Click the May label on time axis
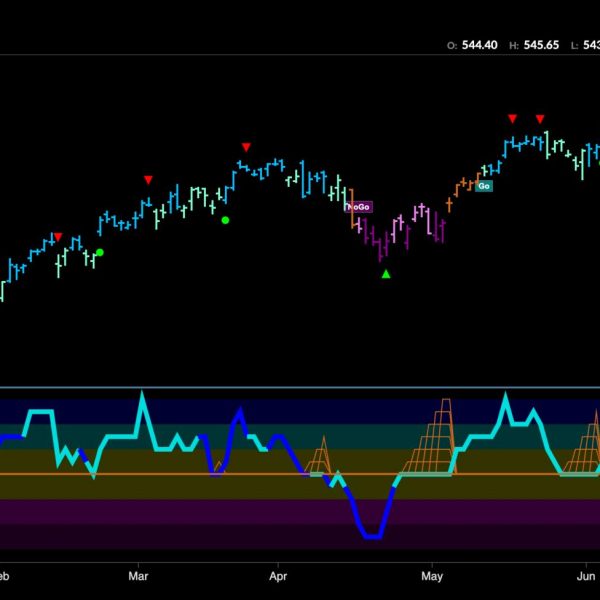Image resolution: width=600 pixels, height=600 pixels. point(432,576)
